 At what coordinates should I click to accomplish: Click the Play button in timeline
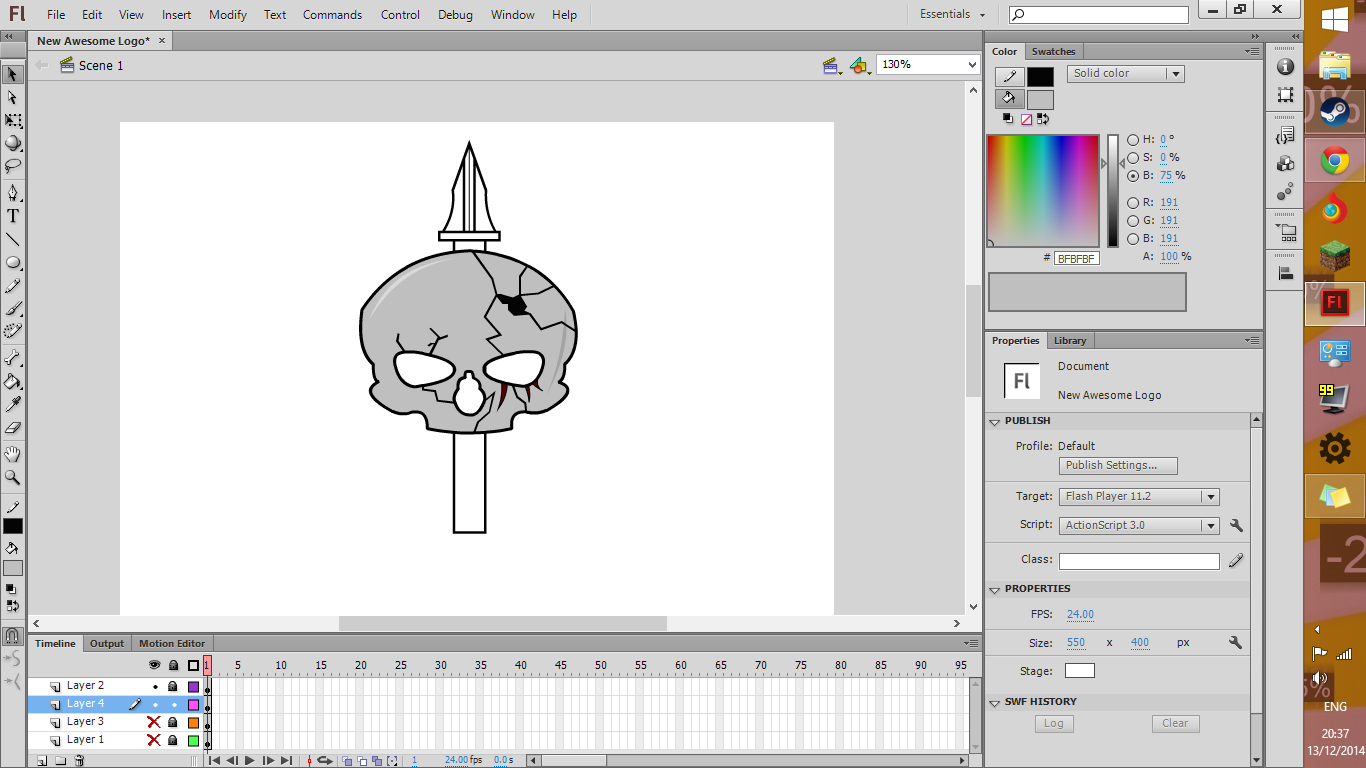(x=250, y=761)
